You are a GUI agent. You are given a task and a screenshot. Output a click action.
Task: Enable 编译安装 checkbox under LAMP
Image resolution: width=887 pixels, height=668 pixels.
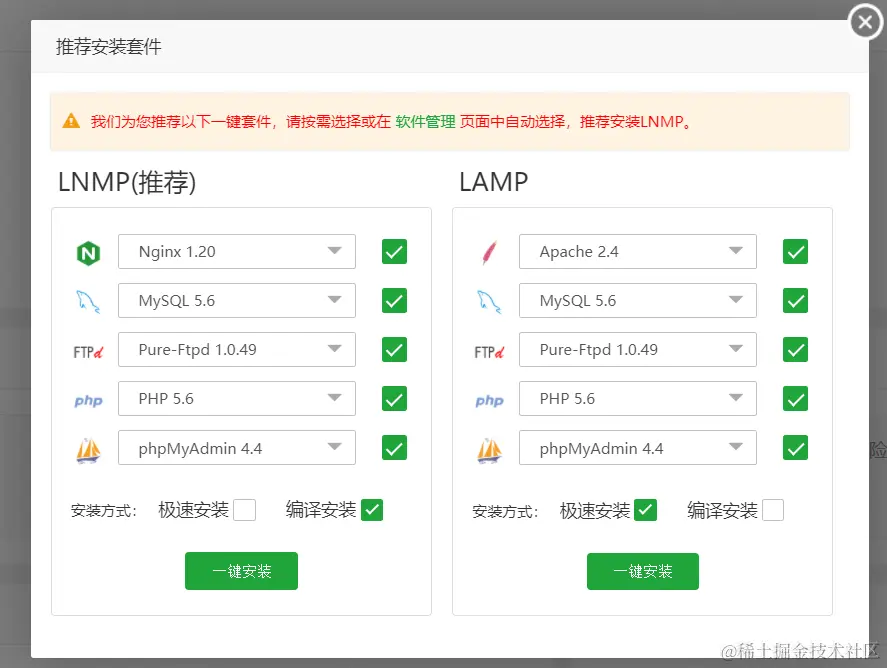[773, 510]
